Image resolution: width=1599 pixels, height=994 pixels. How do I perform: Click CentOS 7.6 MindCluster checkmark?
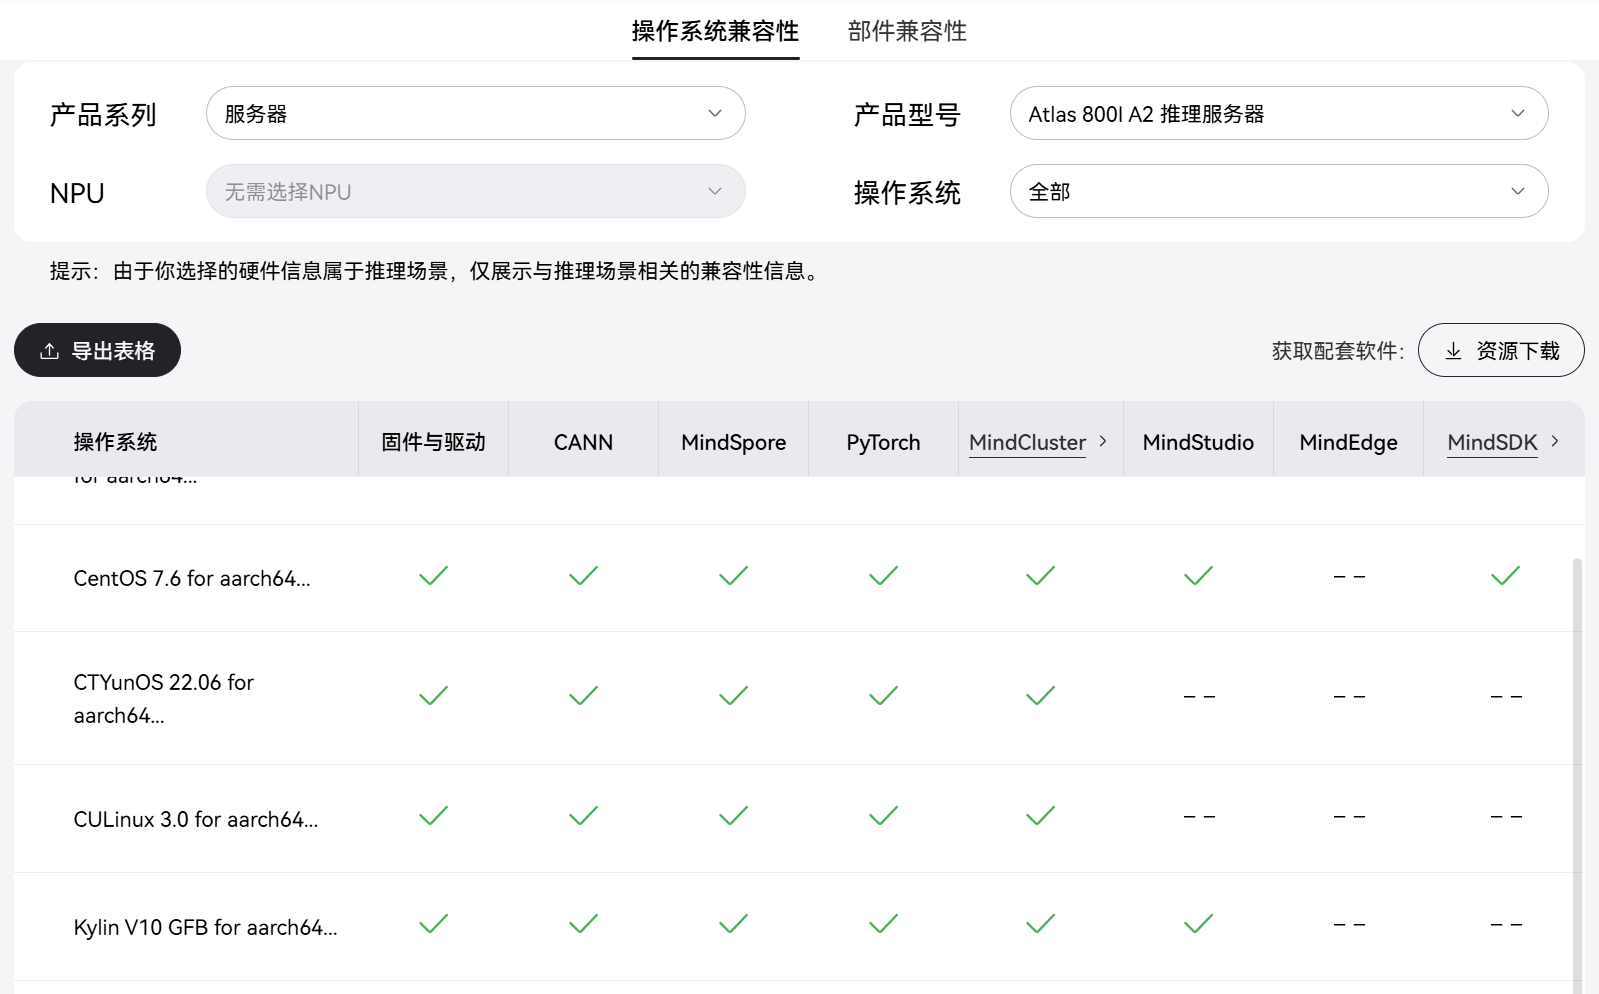(1040, 576)
